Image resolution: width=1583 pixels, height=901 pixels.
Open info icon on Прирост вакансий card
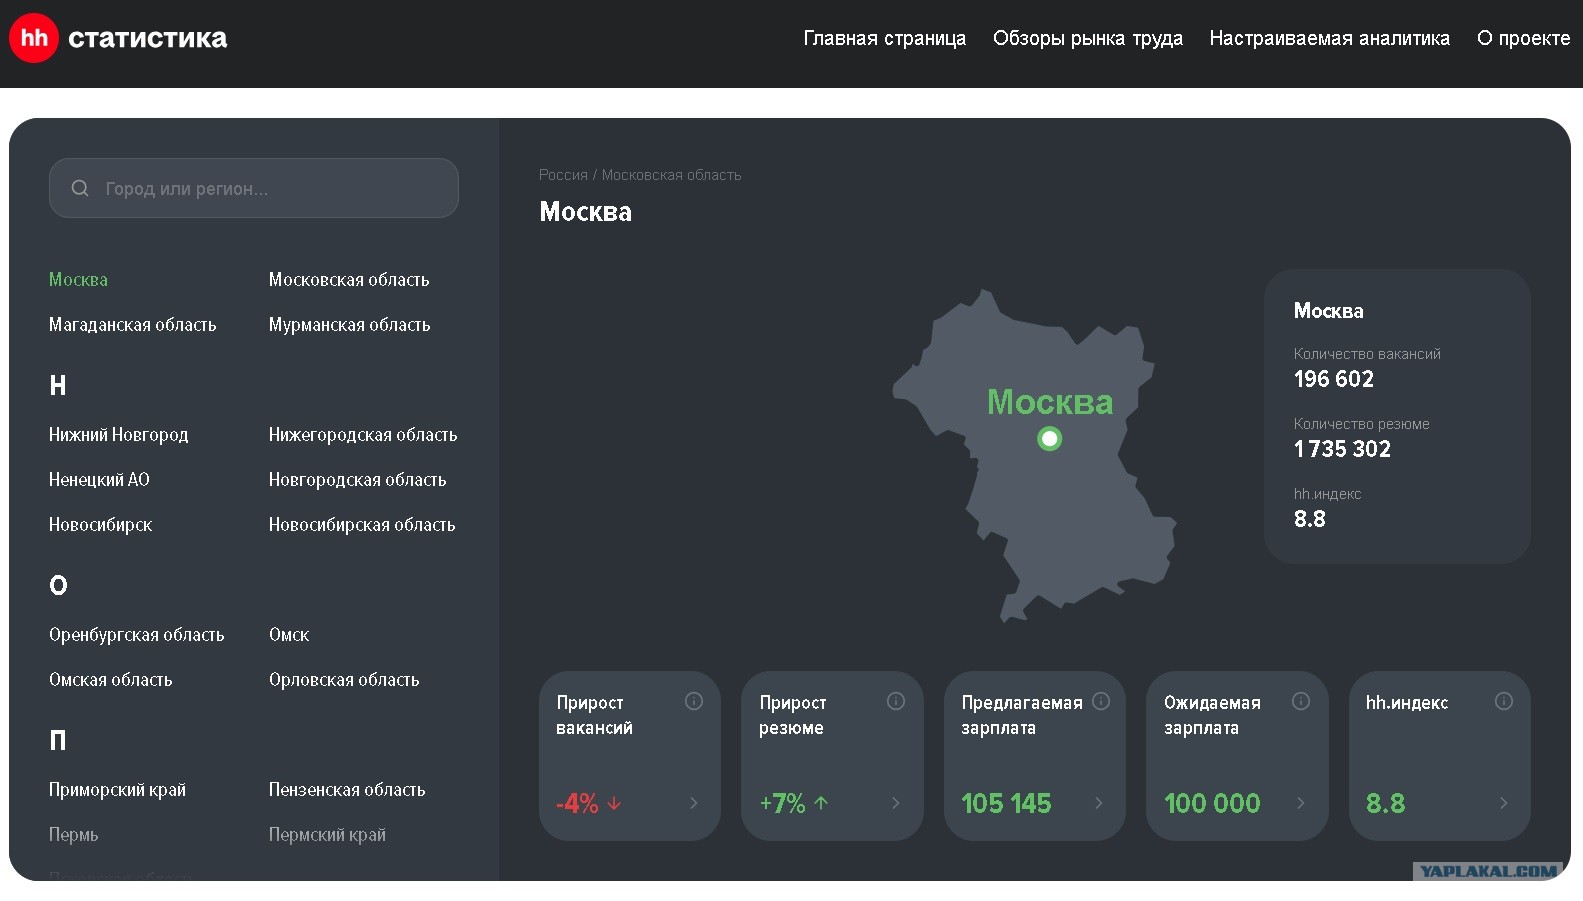[x=693, y=701]
